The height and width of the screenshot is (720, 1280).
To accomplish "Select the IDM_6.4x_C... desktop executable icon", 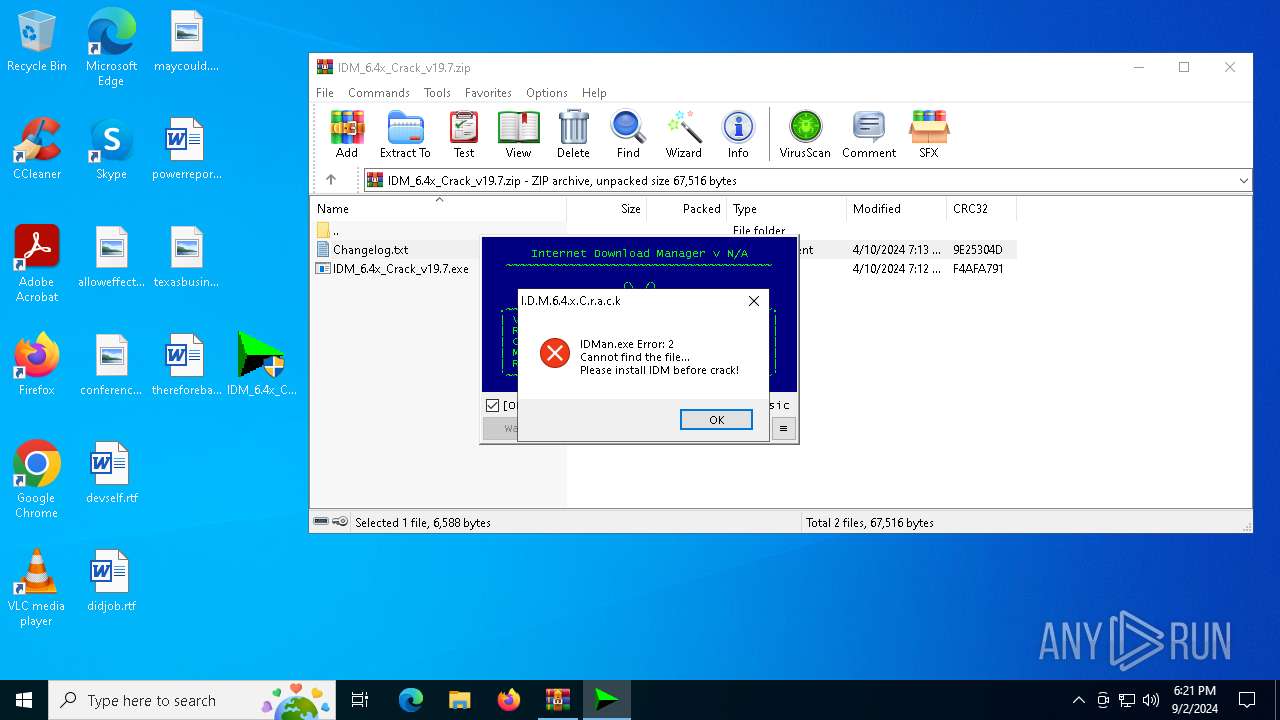I will point(261,365).
